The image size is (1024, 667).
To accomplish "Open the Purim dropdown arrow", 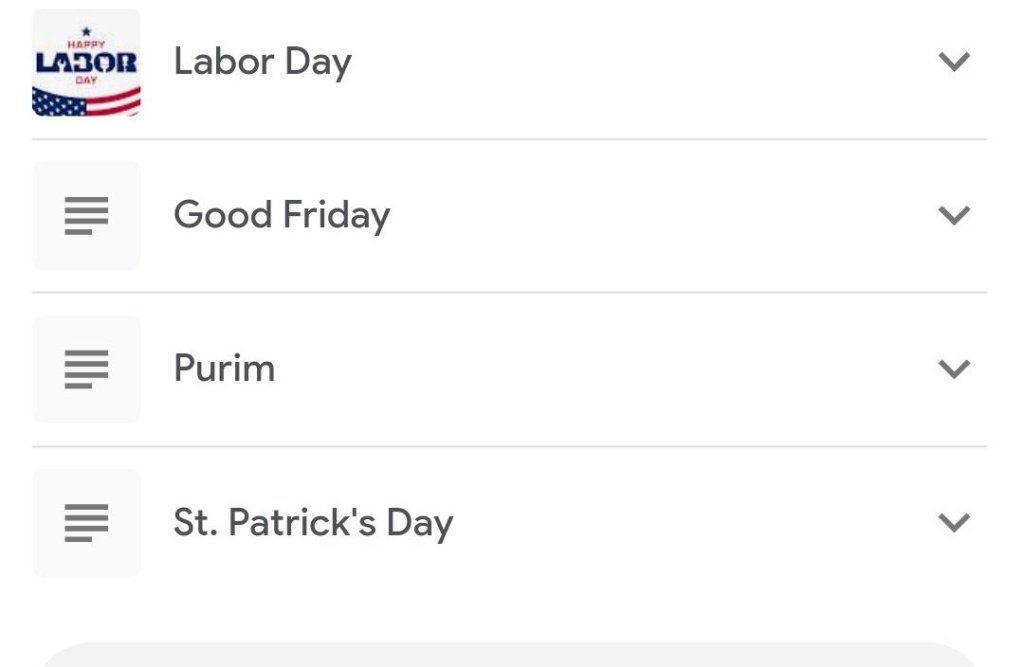I will 955,369.
